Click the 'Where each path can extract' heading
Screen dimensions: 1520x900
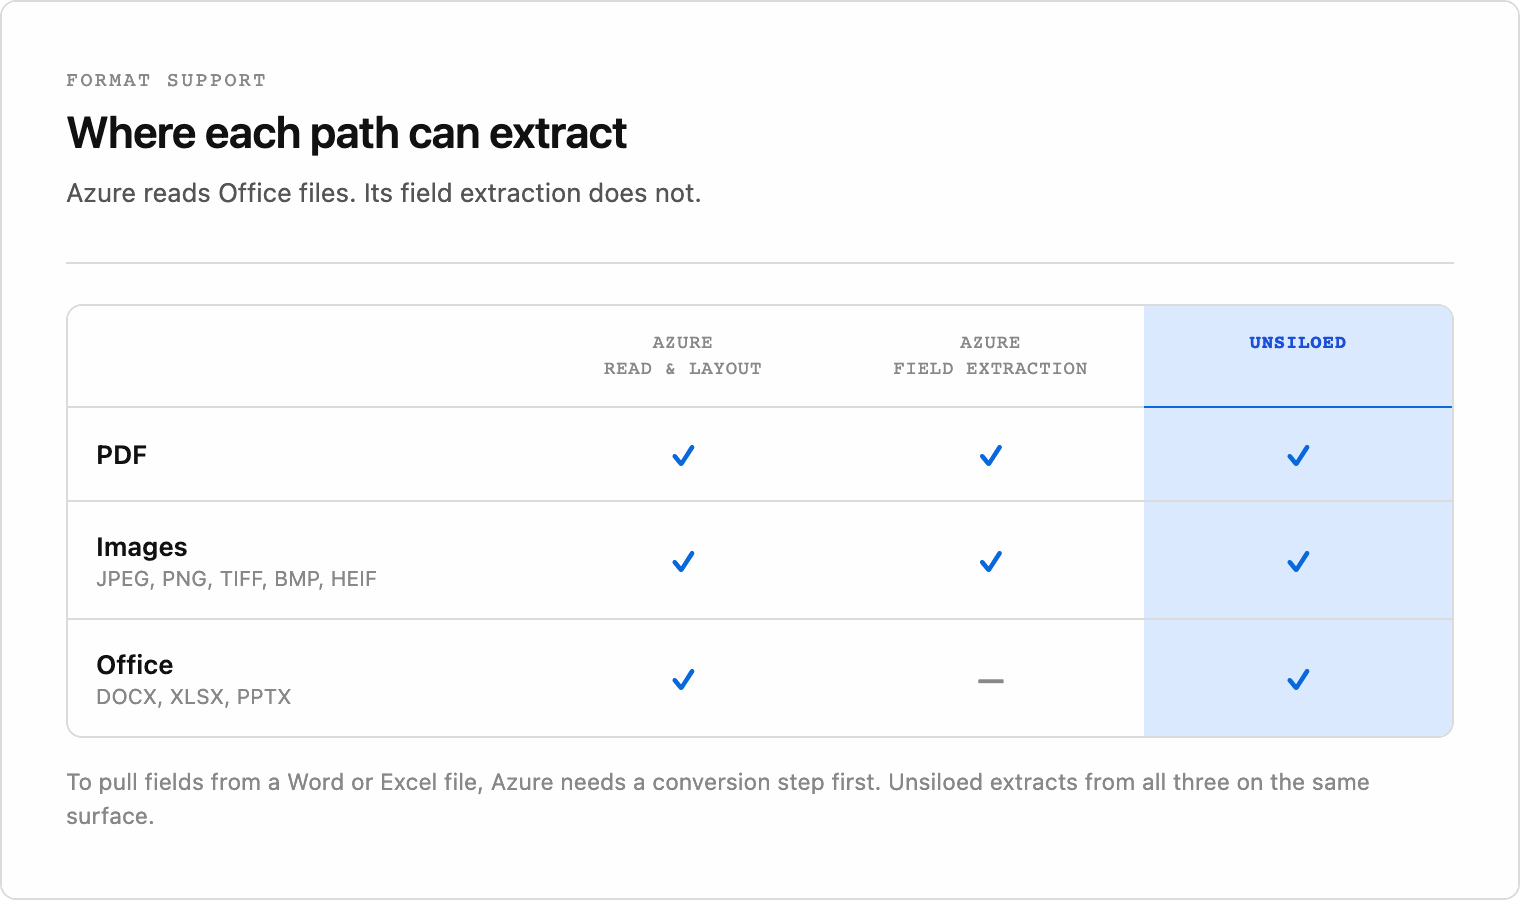(x=347, y=133)
